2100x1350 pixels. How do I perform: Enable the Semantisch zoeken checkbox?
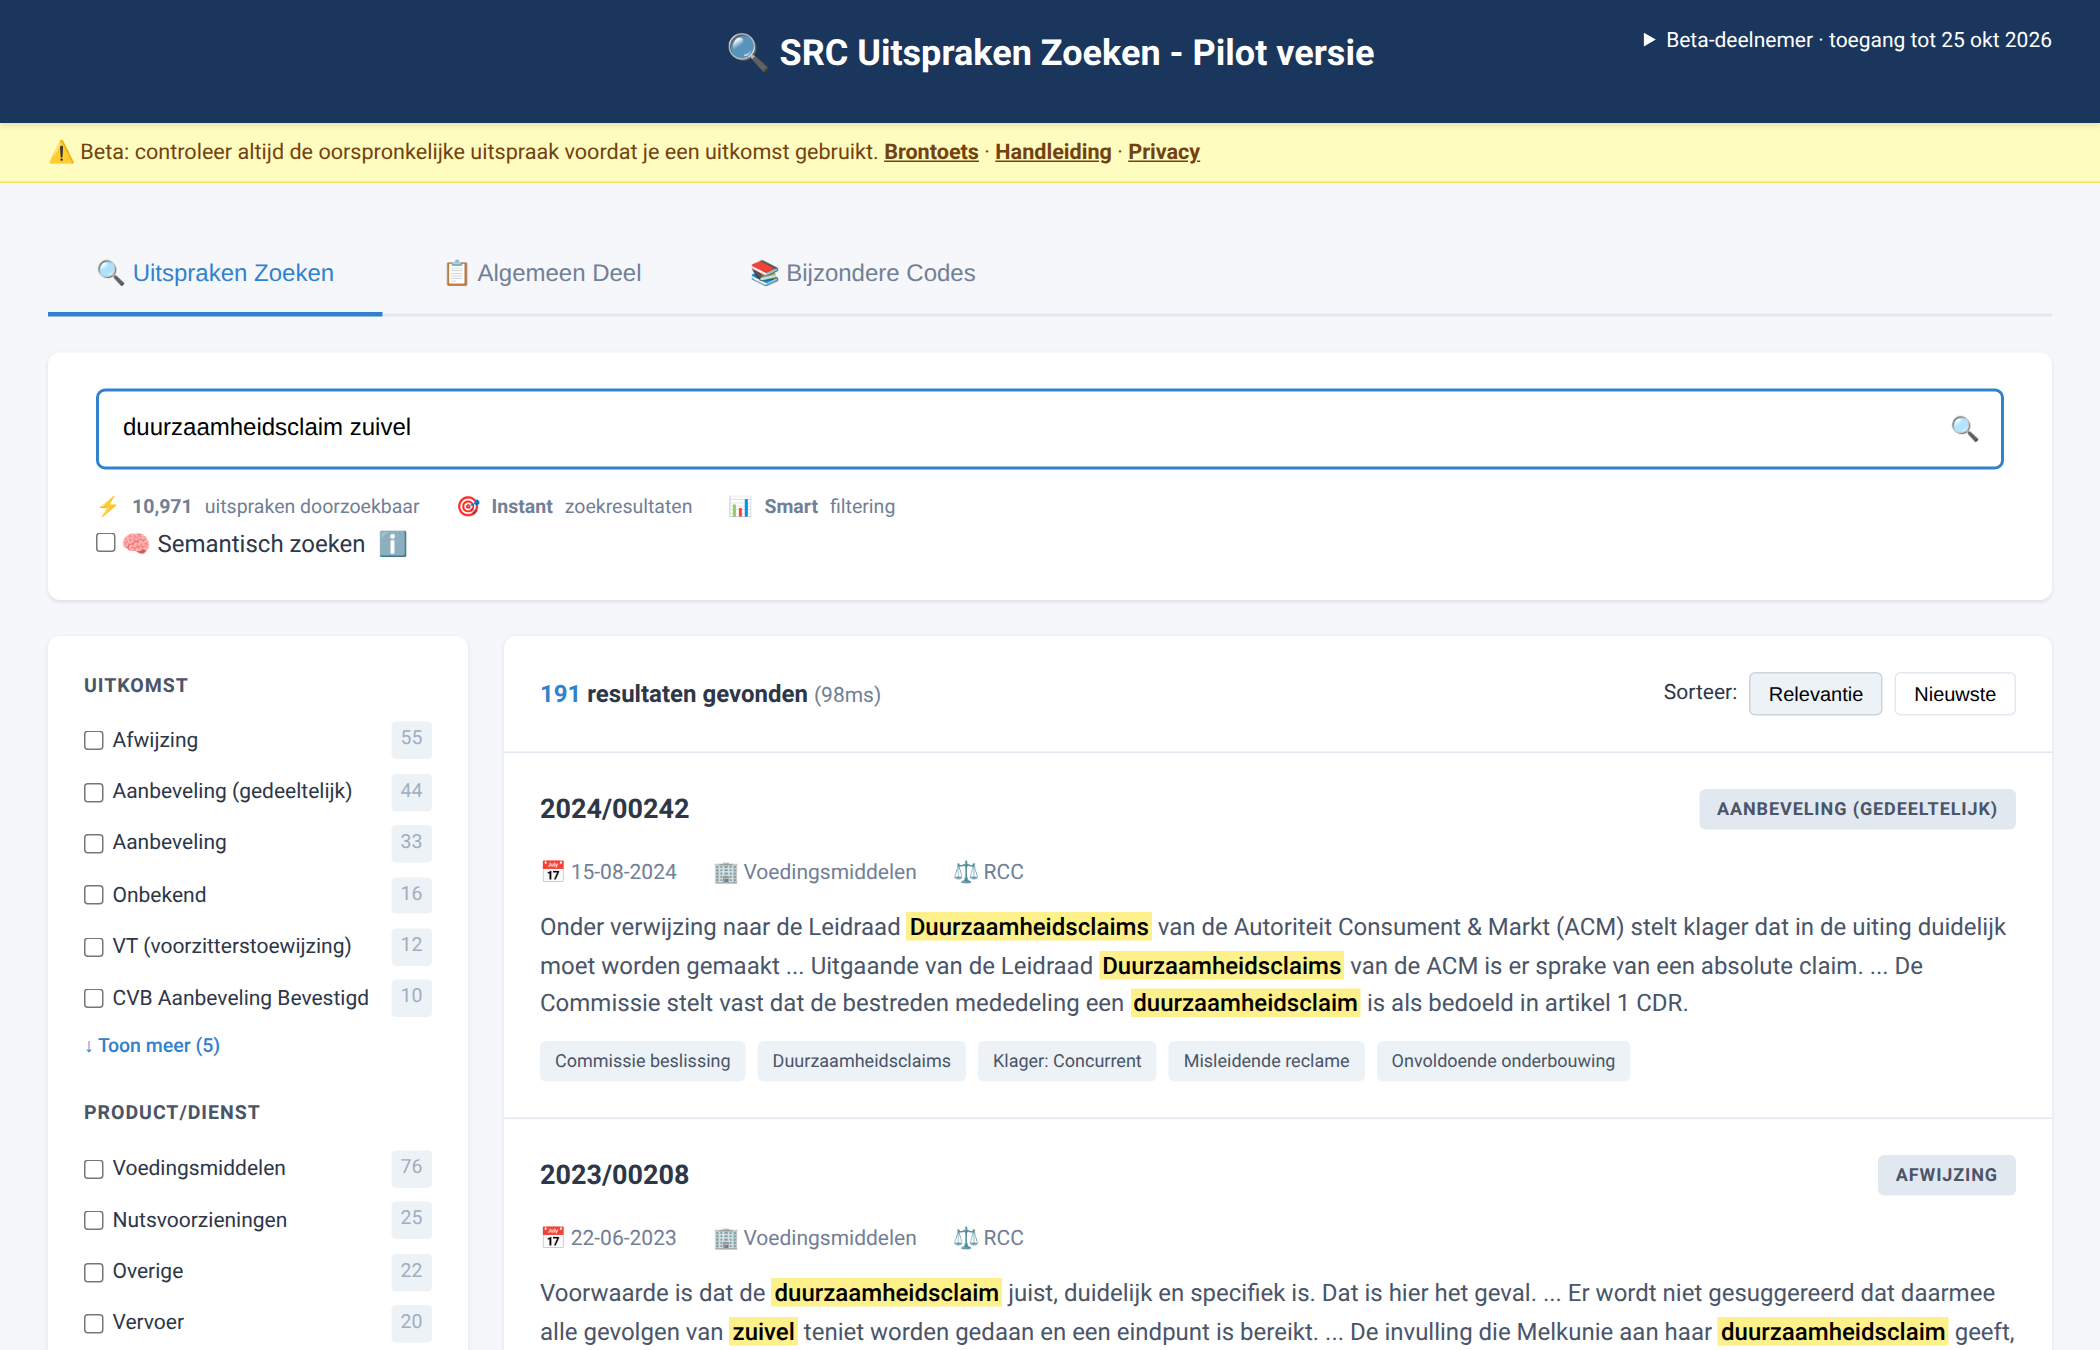click(106, 543)
